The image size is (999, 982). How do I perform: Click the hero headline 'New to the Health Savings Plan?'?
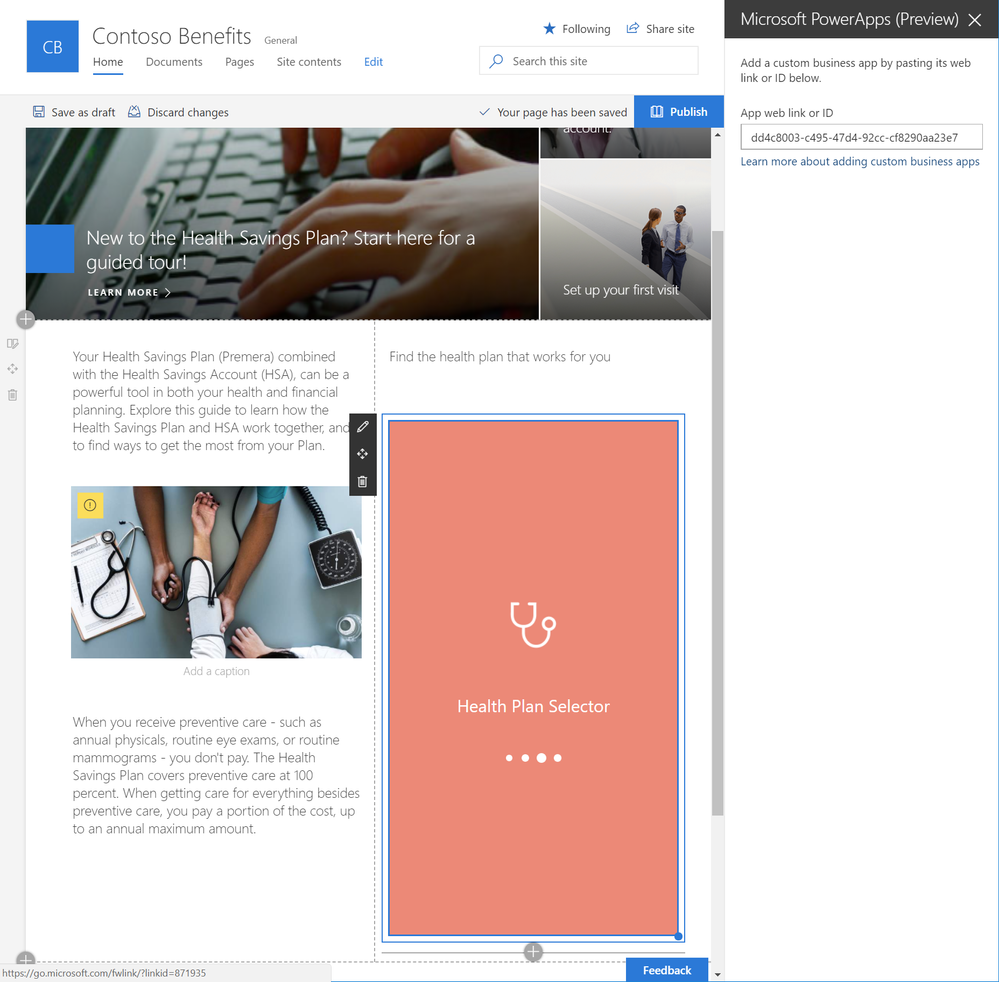coord(280,250)
